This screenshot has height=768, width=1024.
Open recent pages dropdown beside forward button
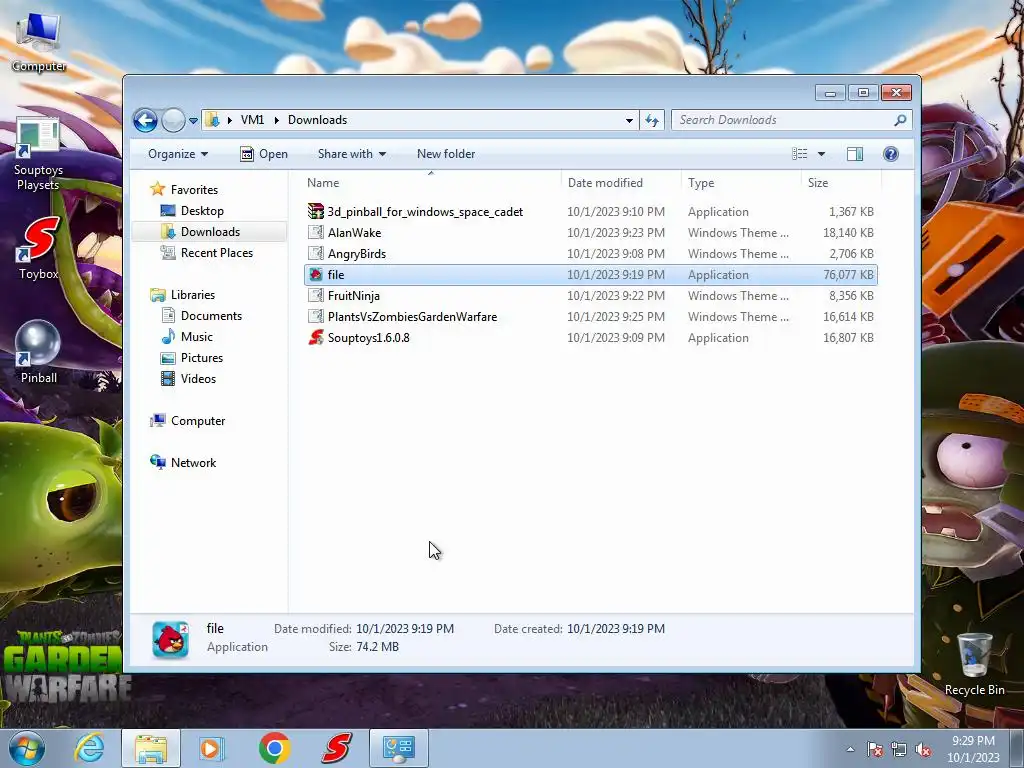(193, 120)
